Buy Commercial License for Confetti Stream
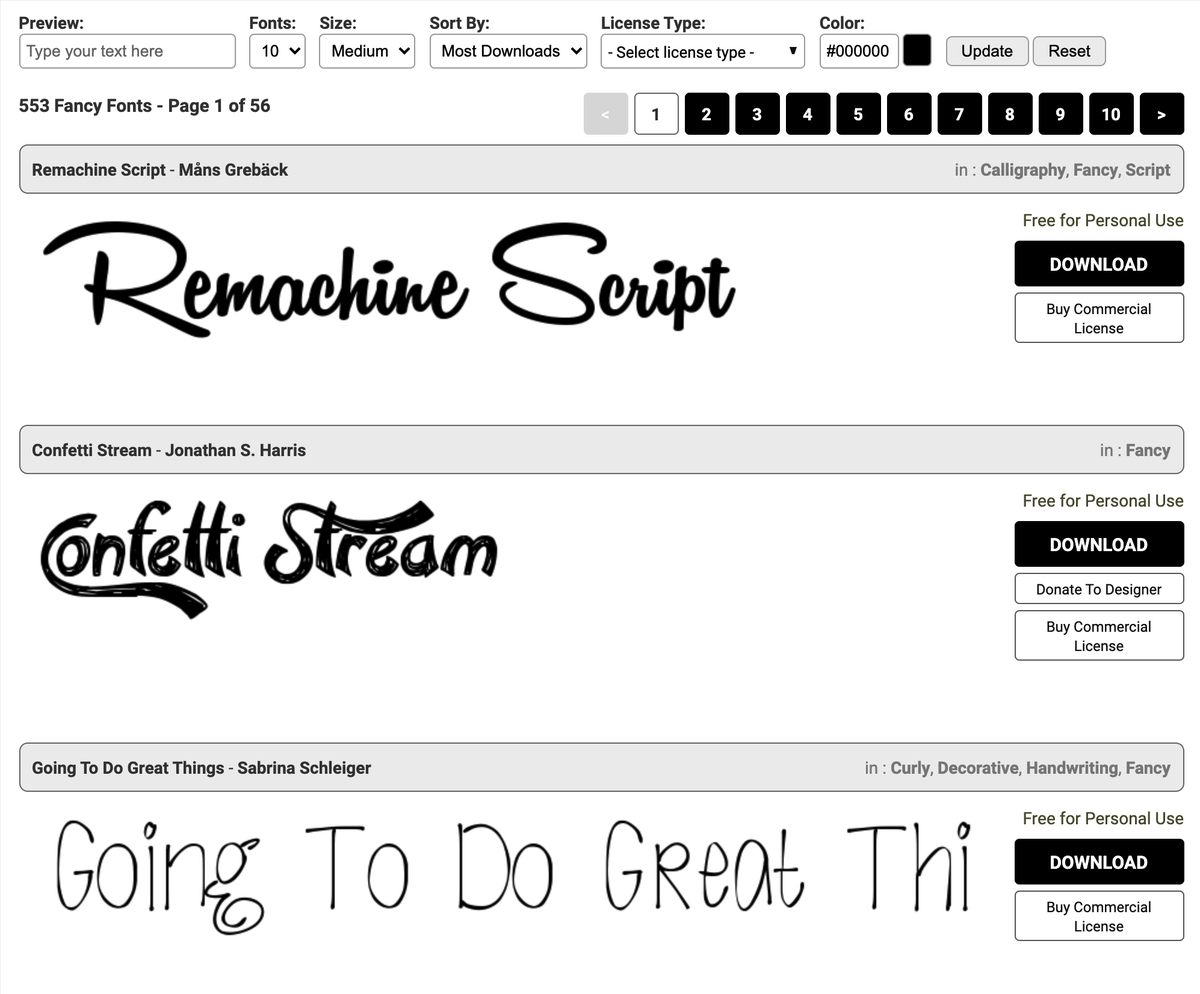The image size is (1200, 994). click(1099, 636)
